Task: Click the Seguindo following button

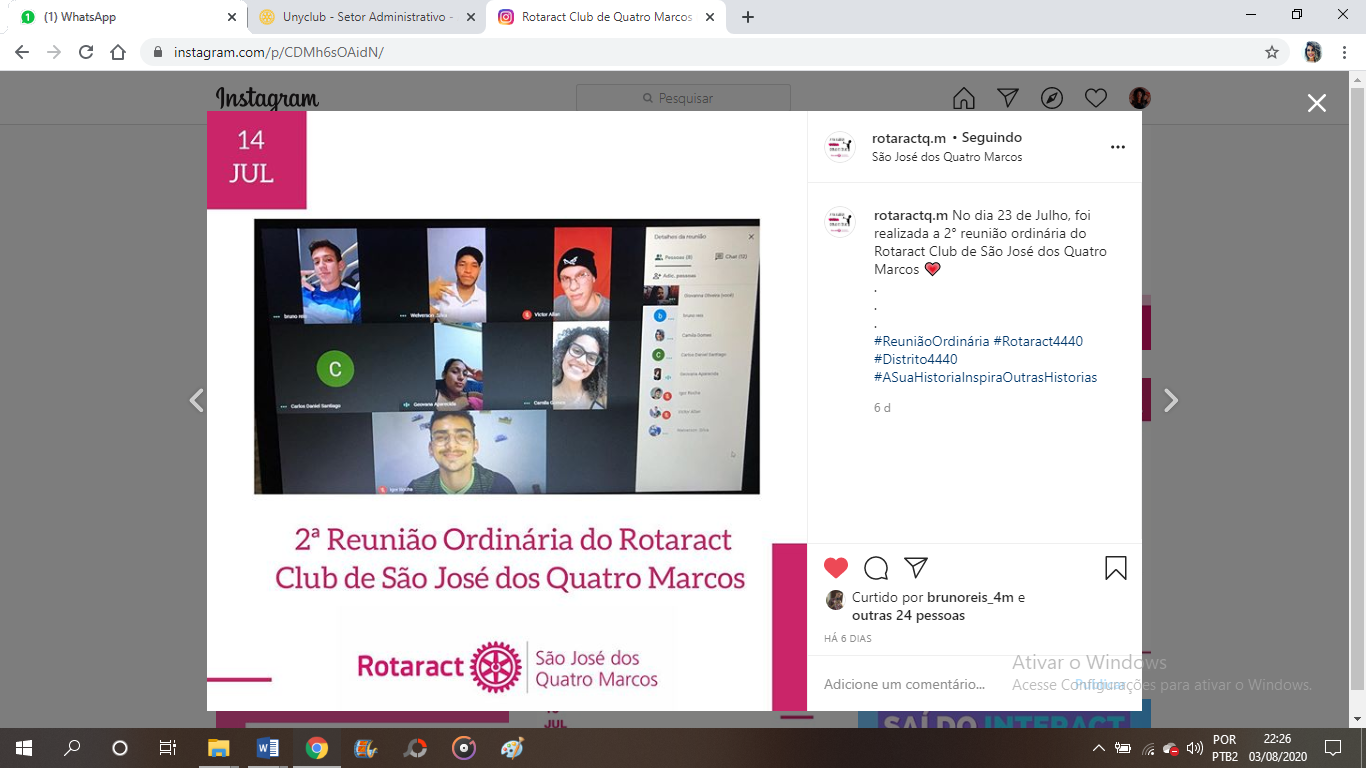Action: 992,138
